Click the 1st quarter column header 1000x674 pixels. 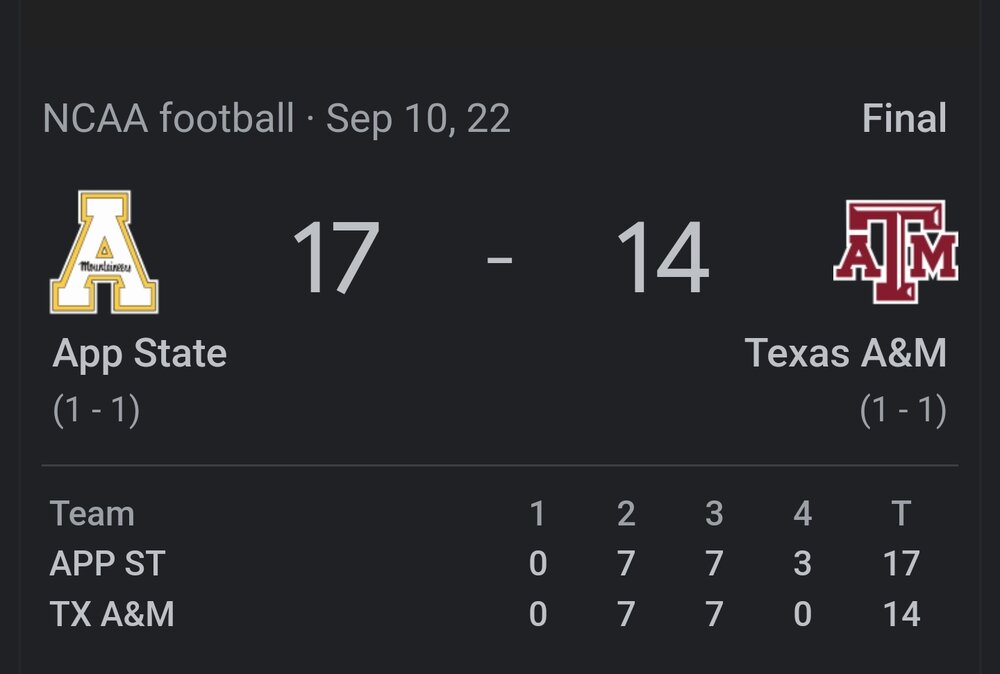537,514
